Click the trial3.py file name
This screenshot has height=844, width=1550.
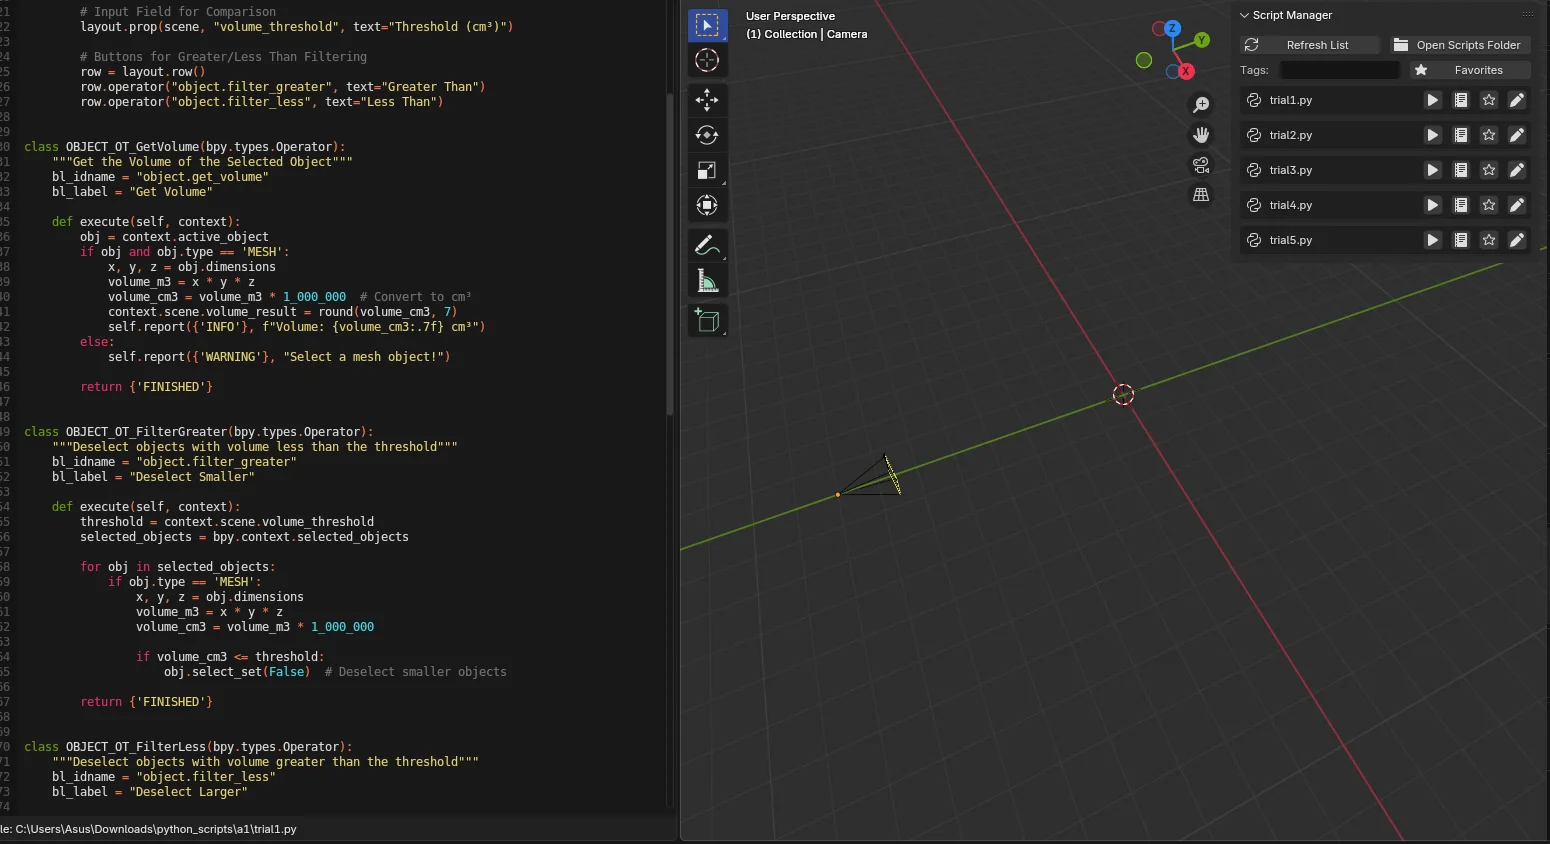click(1291, 170)
